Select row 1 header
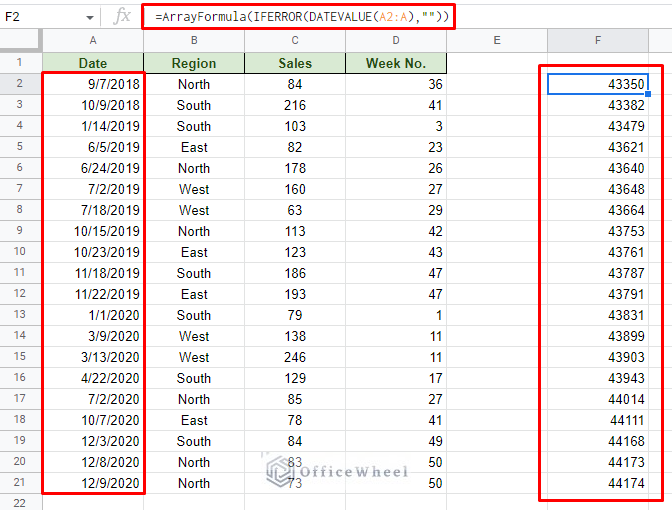This screenshot has width=672, height=510. [20, 63]
